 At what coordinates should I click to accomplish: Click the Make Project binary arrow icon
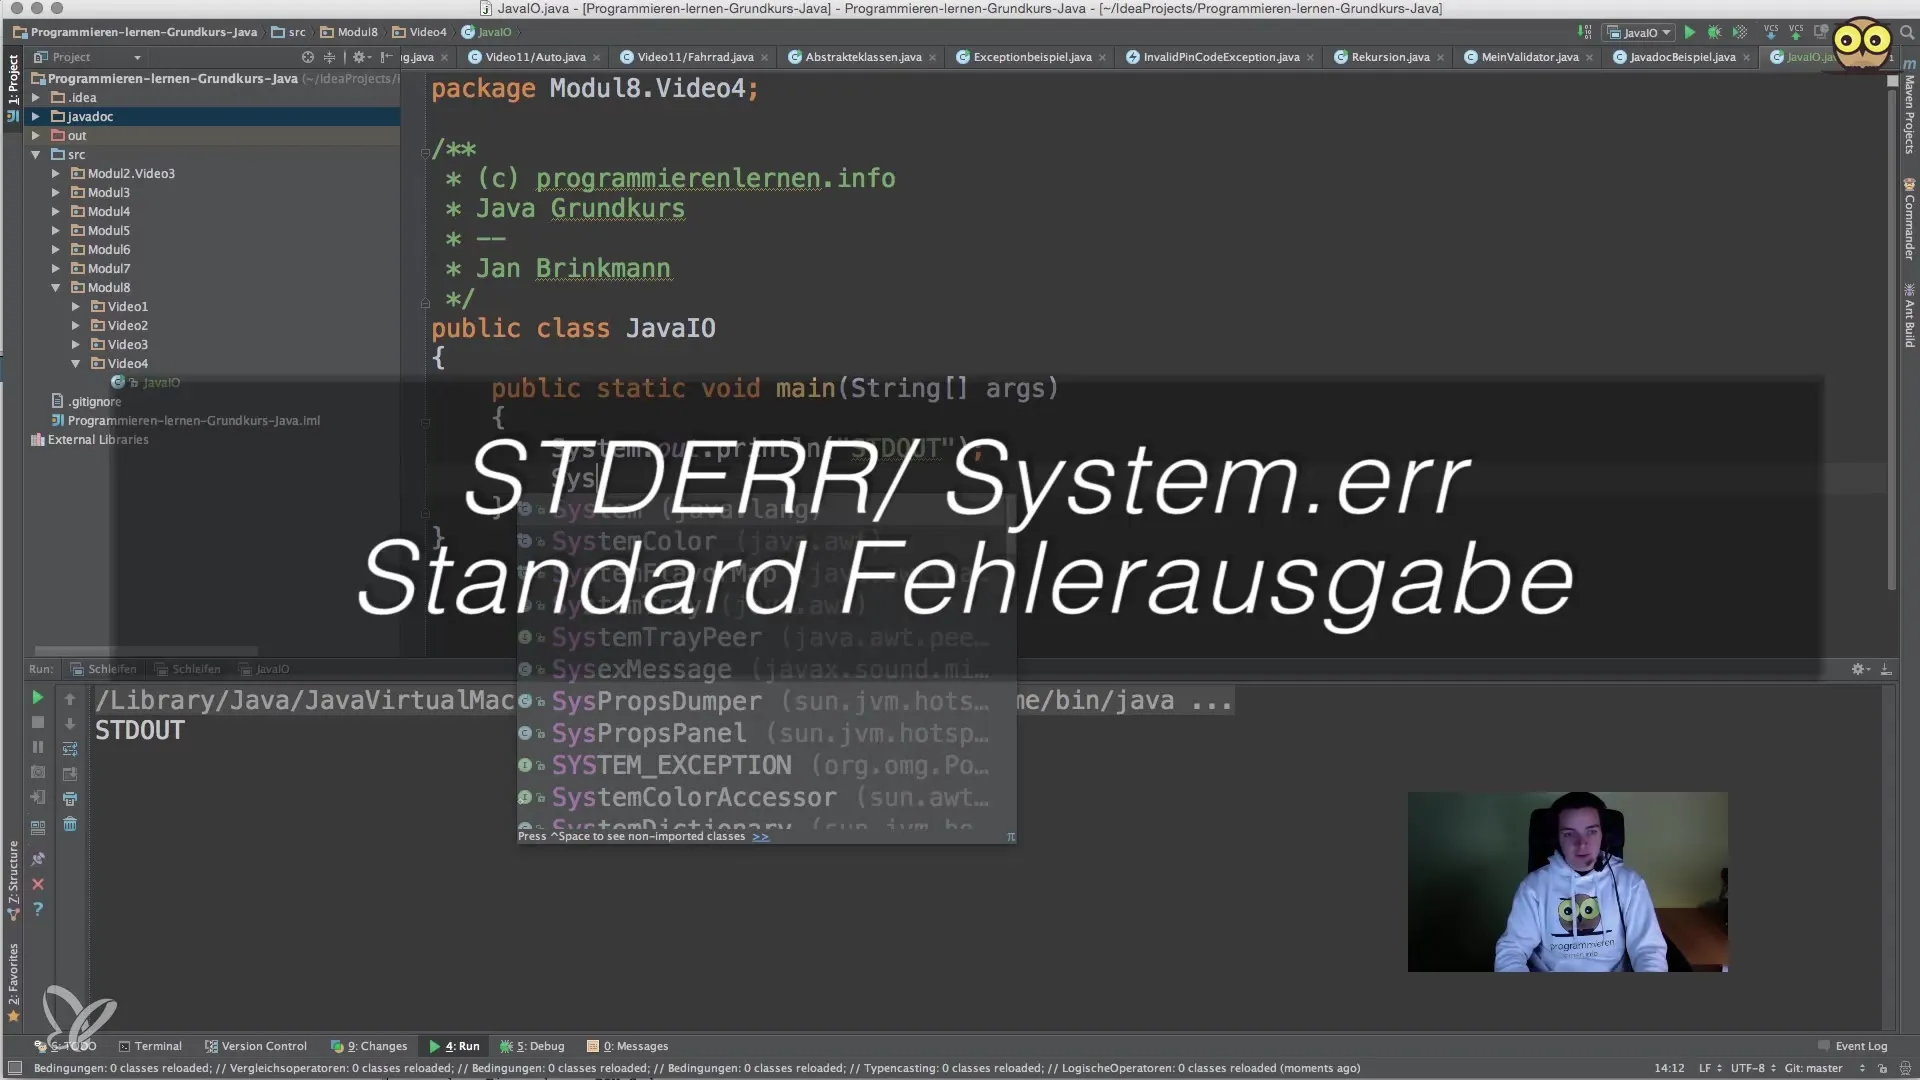point(1584,33)
